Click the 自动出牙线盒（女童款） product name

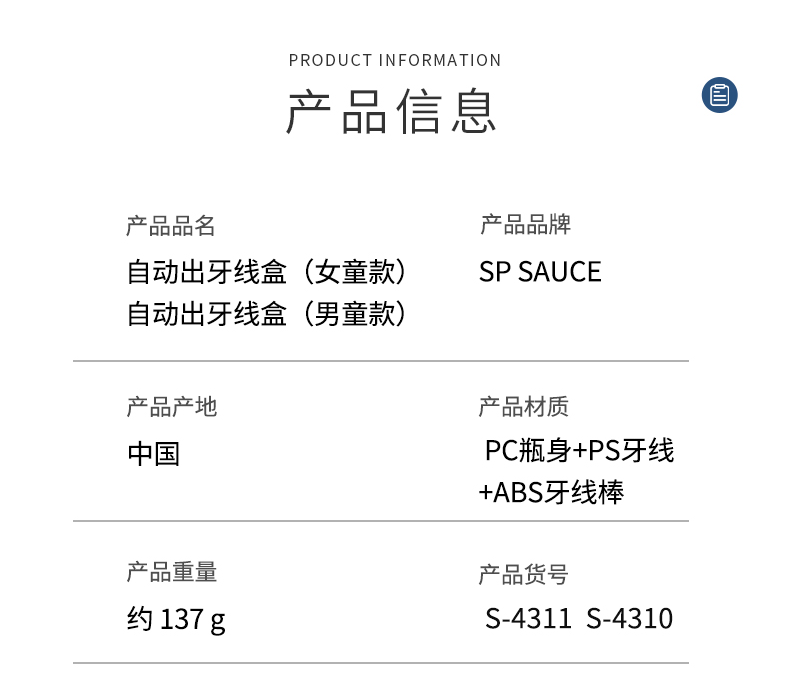coord(268,272)
